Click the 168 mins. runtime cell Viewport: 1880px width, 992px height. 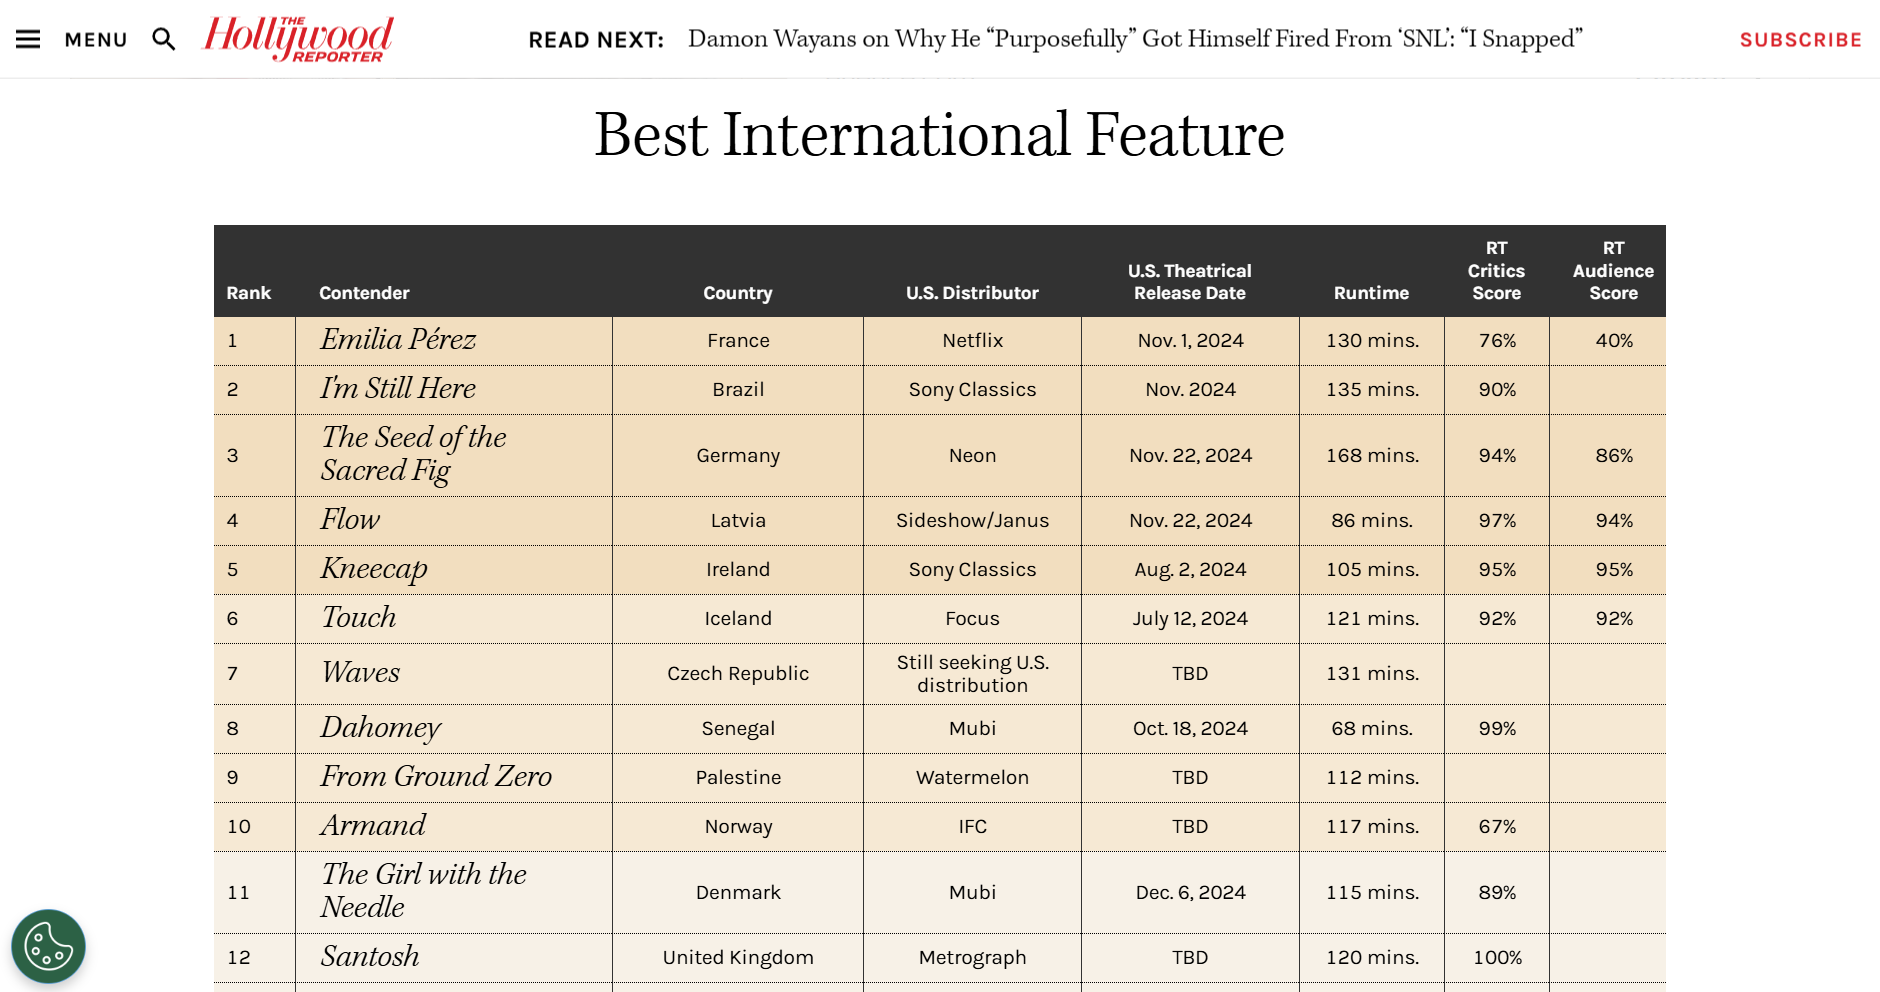(x=1372, y=456)
